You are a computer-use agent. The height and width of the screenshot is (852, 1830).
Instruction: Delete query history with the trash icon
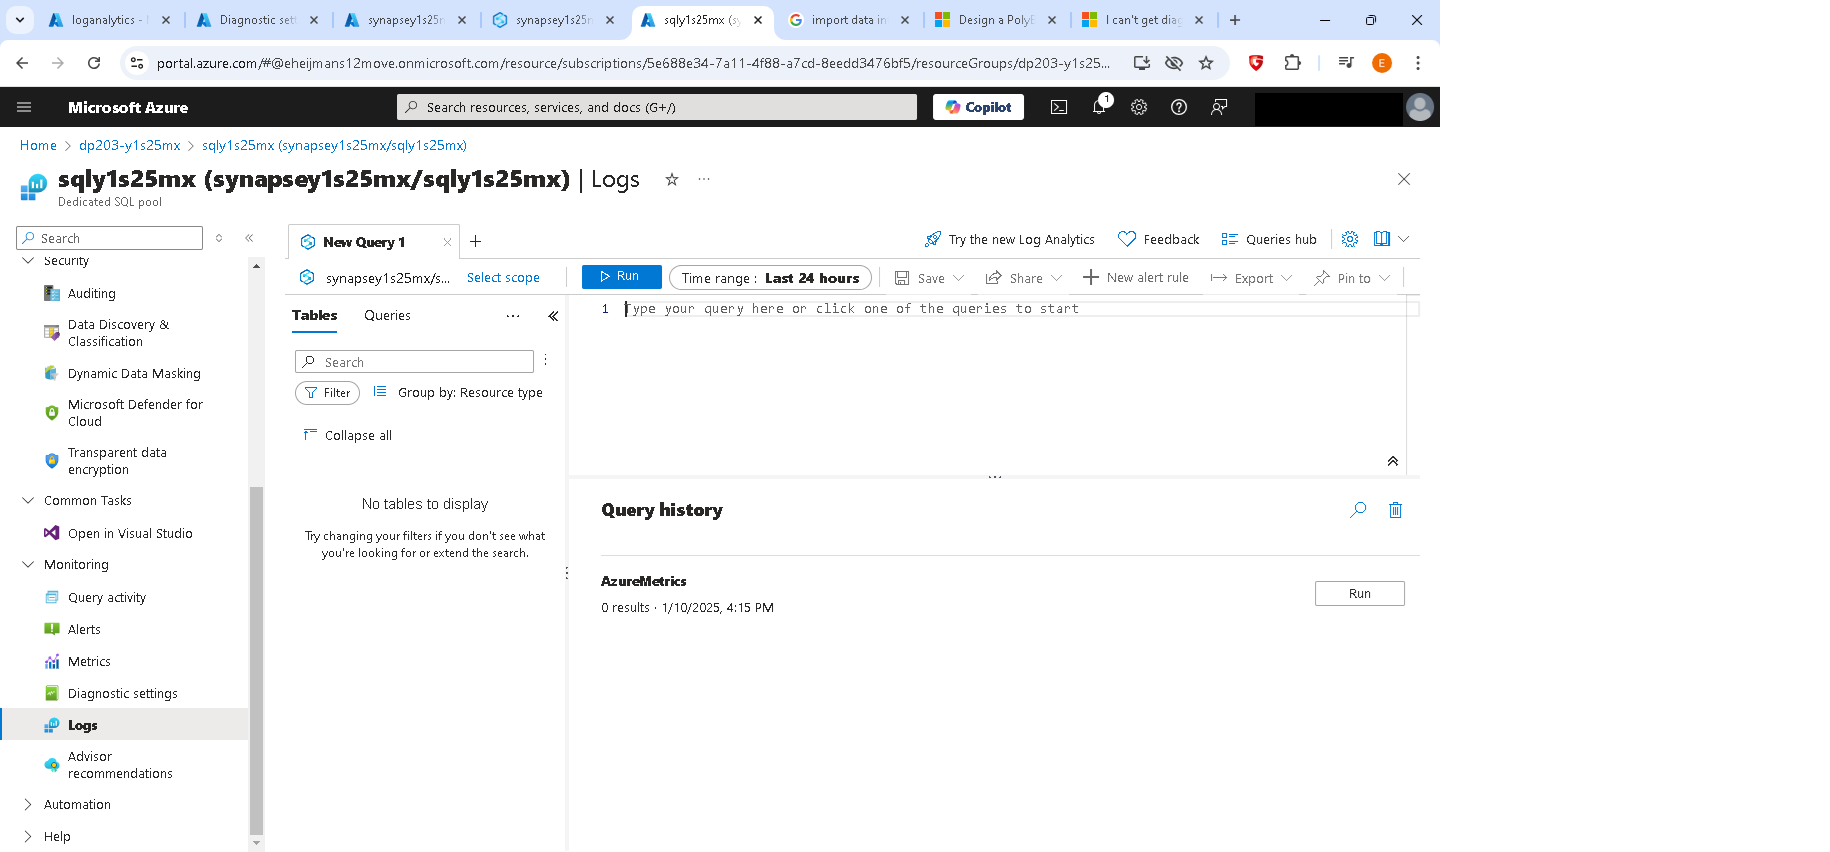1395,510
